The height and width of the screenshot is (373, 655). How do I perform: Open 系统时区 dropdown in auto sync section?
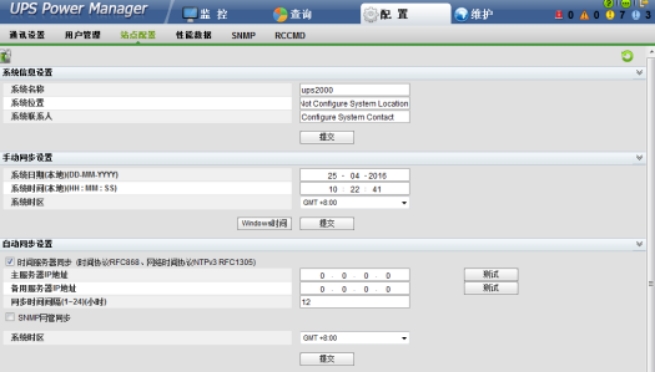(x=354, y=338)
